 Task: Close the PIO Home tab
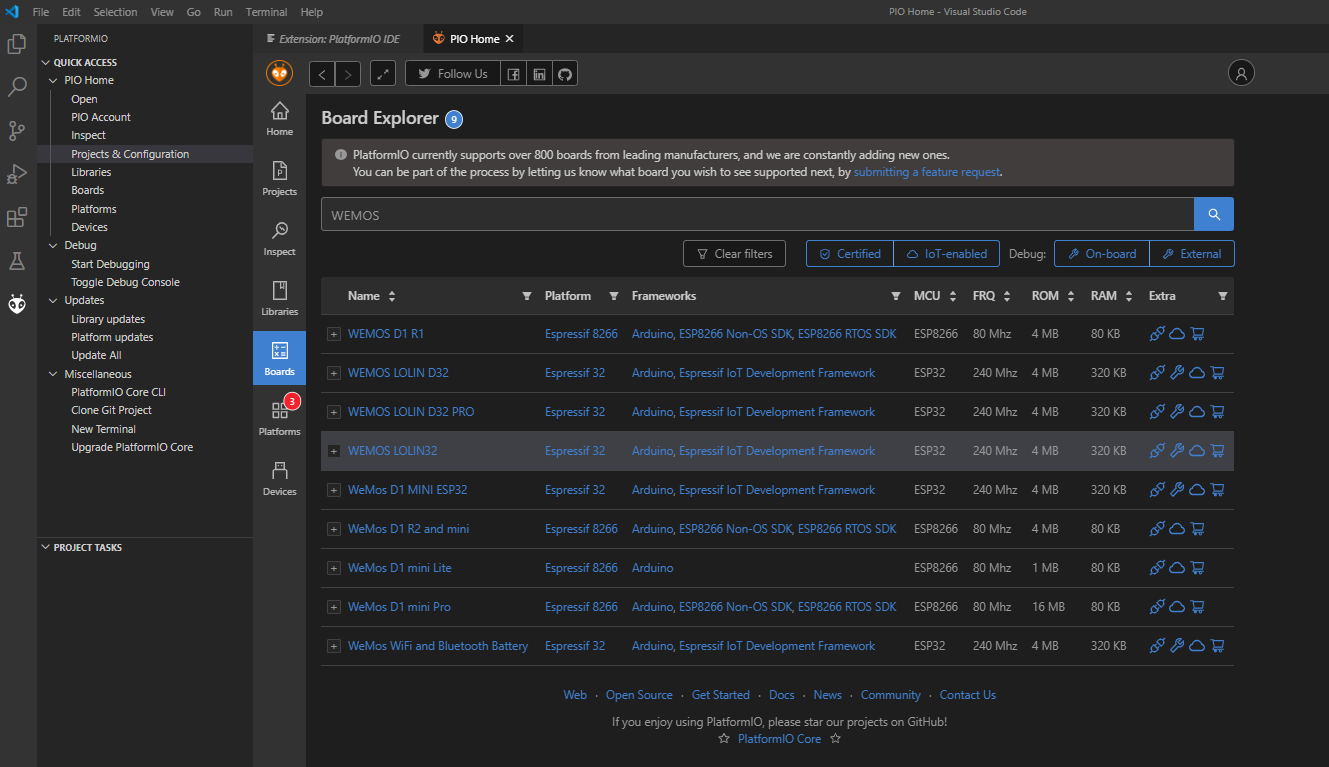[x=509, y=39]
